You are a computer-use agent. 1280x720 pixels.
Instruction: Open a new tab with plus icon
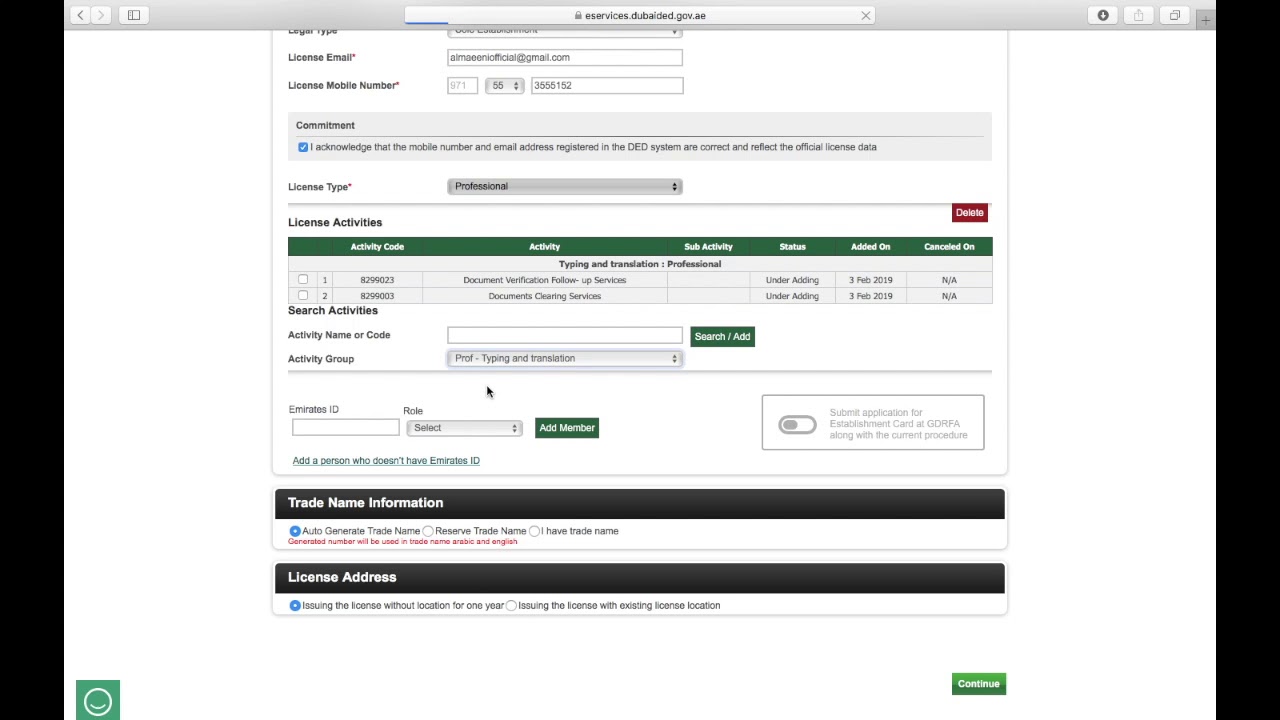[x=1207, y=20]
